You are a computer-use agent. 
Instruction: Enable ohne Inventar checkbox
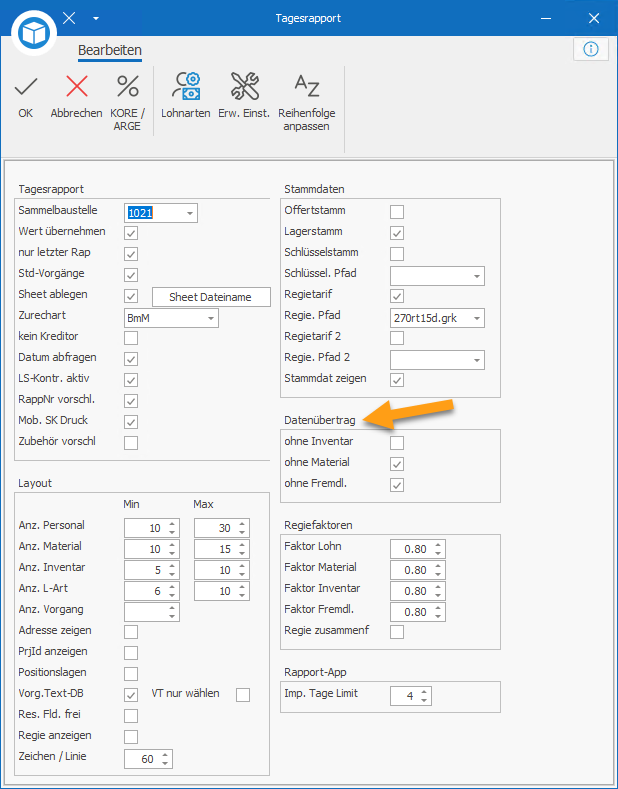pos(397,443)
